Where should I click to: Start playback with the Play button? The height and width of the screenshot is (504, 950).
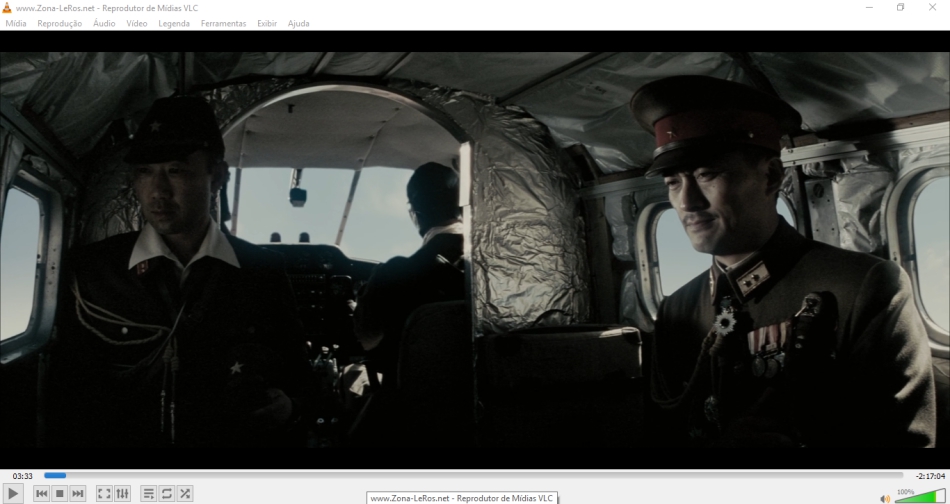pos(13,494)
